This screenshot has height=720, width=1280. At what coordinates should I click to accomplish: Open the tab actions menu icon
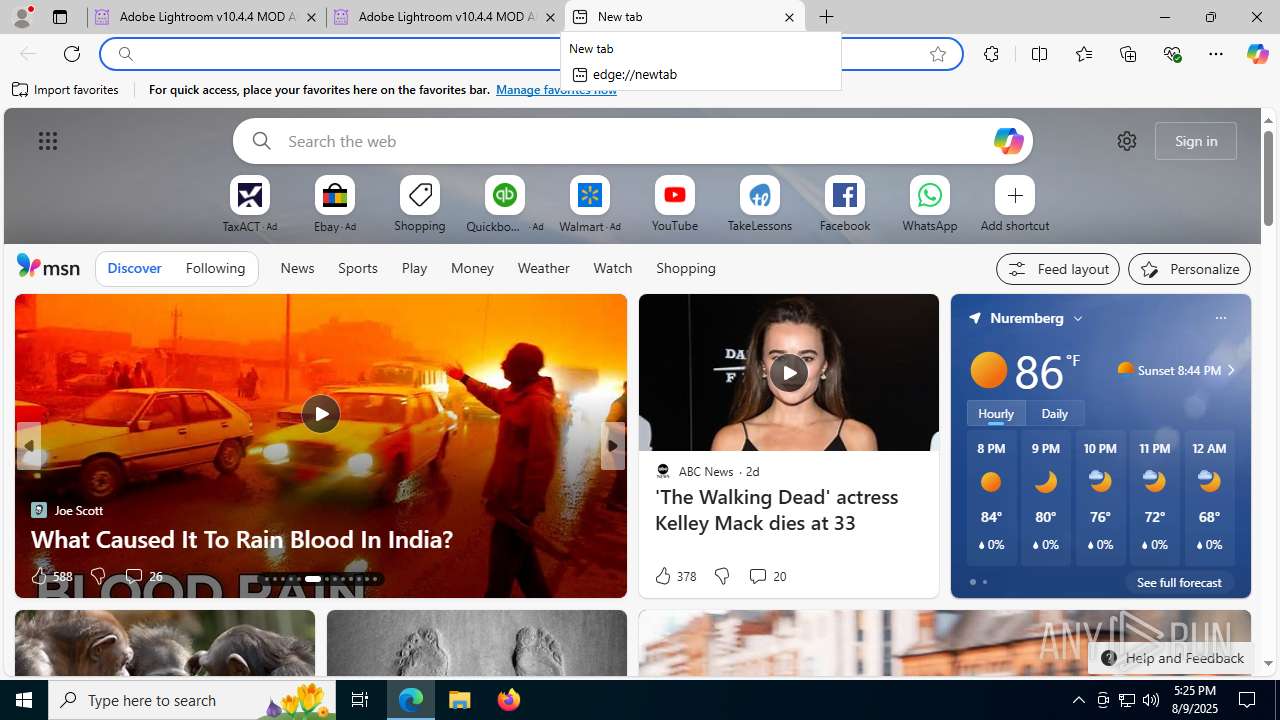click(60, 17)
